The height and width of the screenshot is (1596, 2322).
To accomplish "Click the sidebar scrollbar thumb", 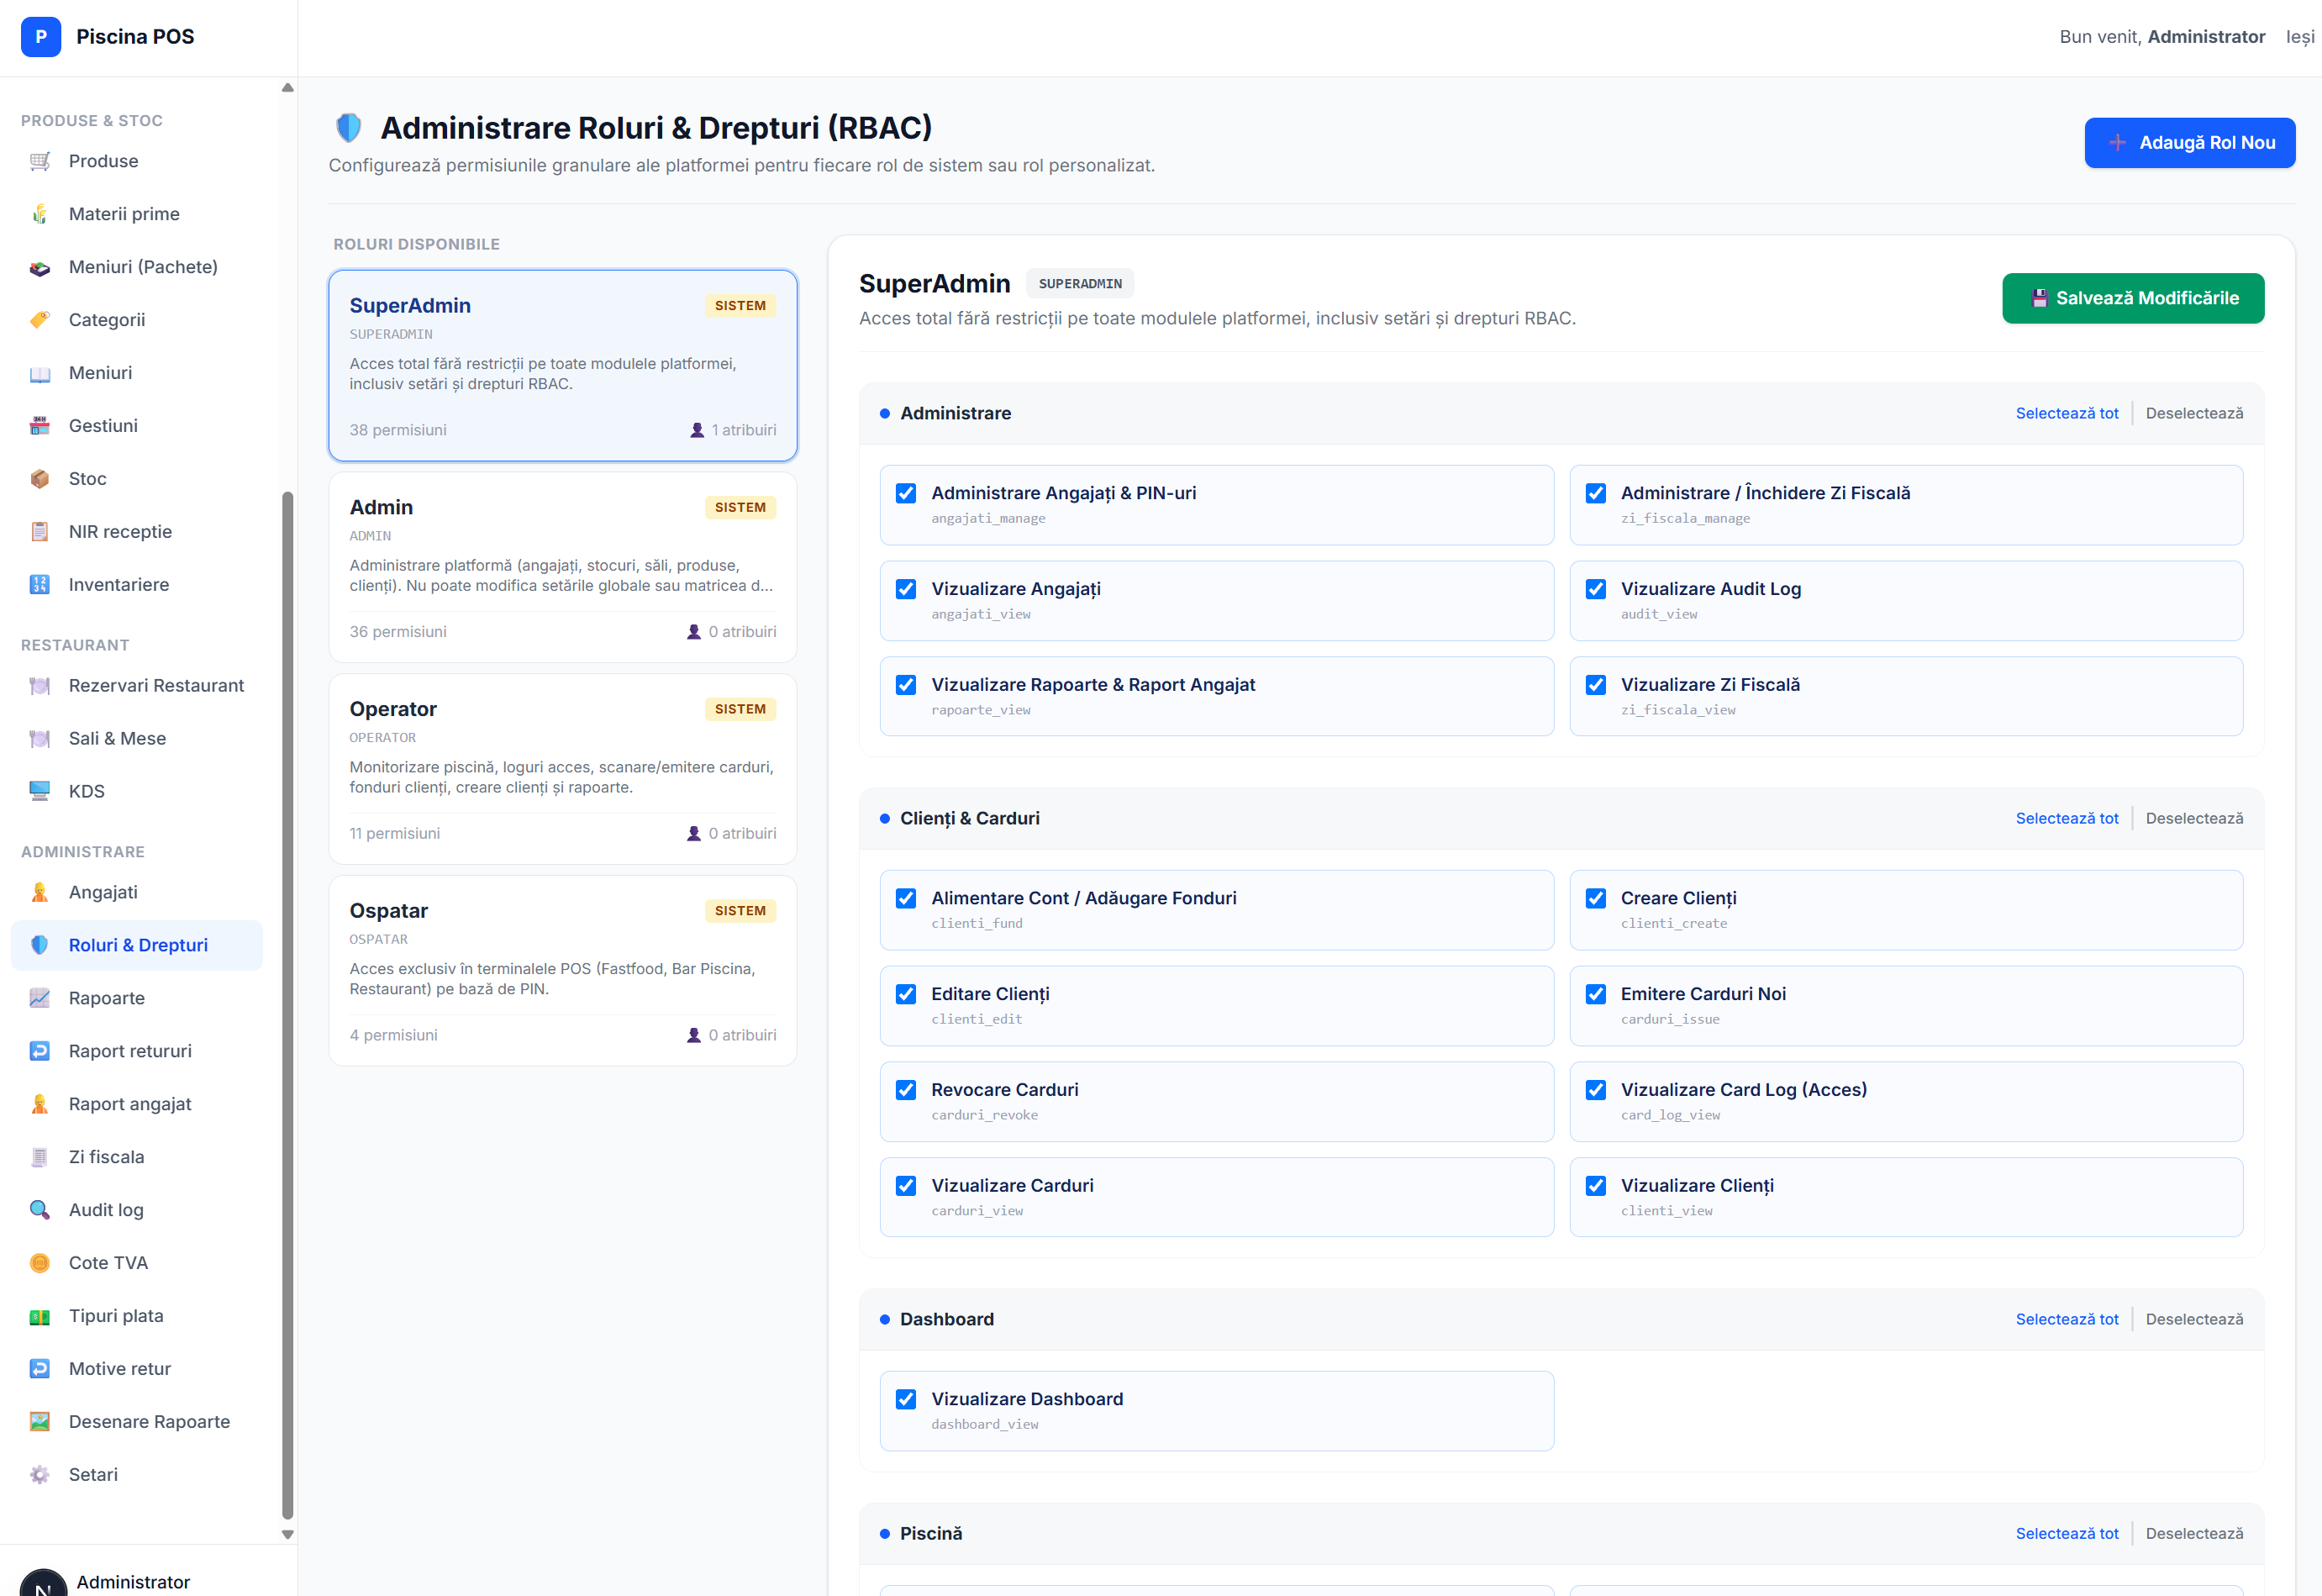I will (288, 1006).
